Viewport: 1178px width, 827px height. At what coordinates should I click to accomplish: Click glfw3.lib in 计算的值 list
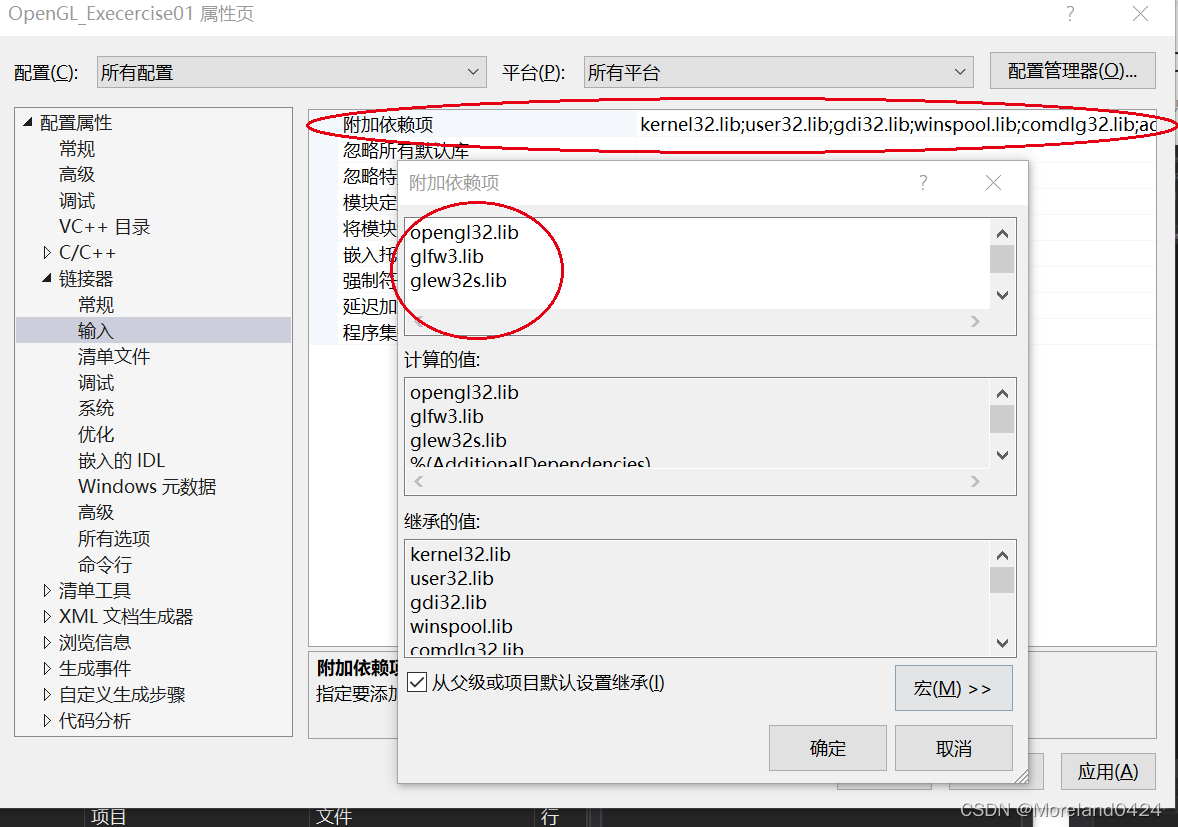(x=447, y=416)
